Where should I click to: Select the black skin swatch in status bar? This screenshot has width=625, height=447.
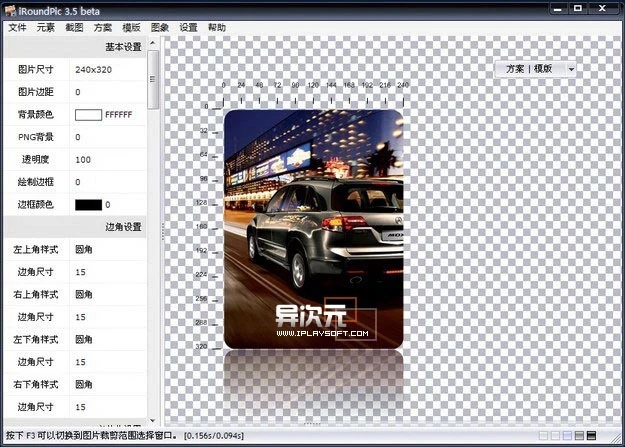[592, 435]
